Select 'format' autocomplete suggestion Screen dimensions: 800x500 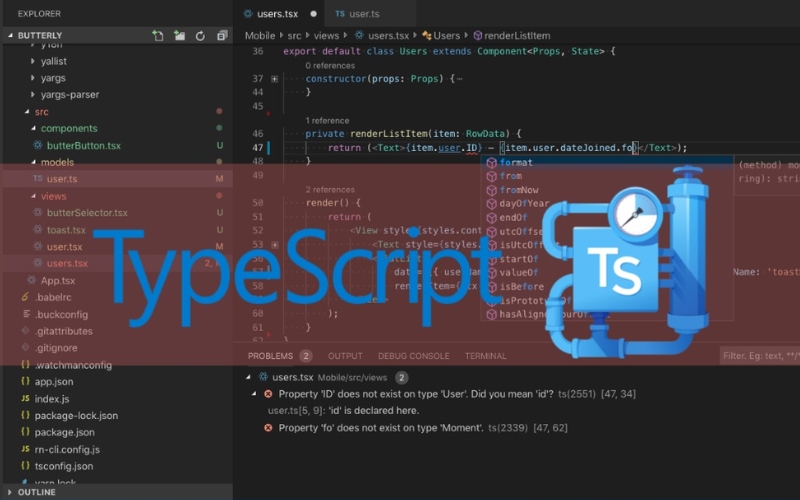click(x=607, y=162)
